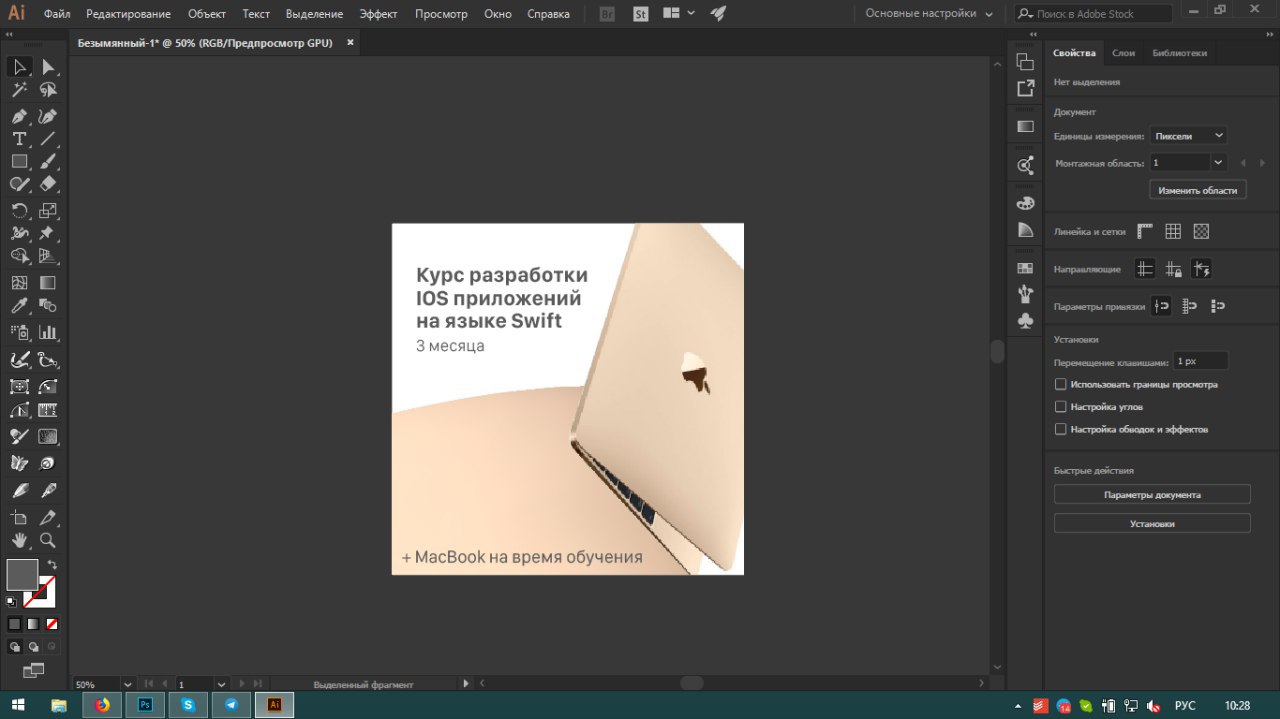Toggle smart guides icon in Направляющие
Image resolution: width=1280 pixels, height=719 pixels.
(1202, 269)
